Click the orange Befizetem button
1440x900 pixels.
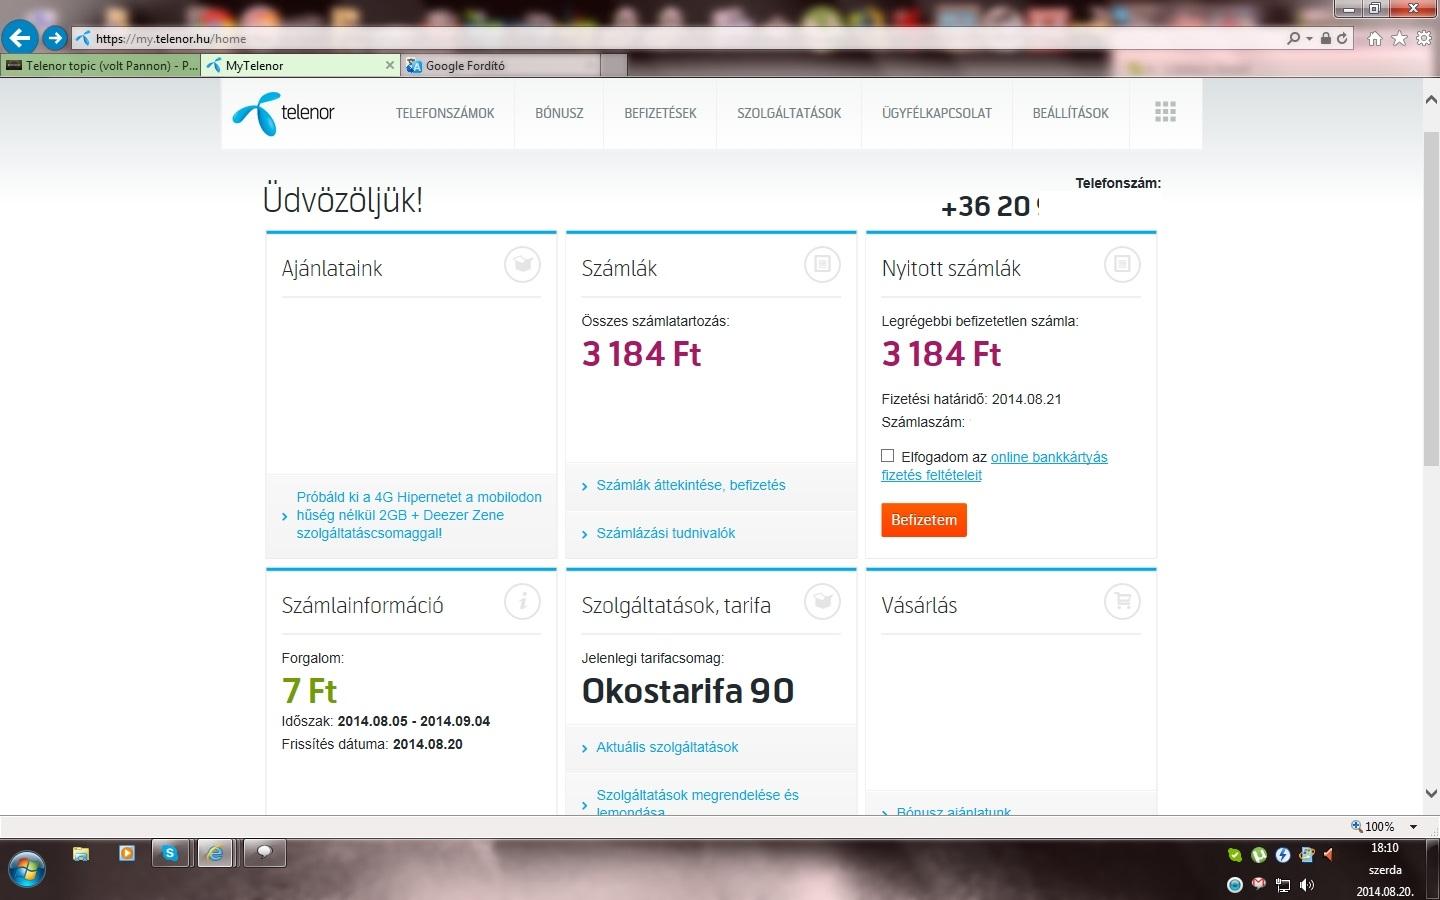tap(924, 520)
